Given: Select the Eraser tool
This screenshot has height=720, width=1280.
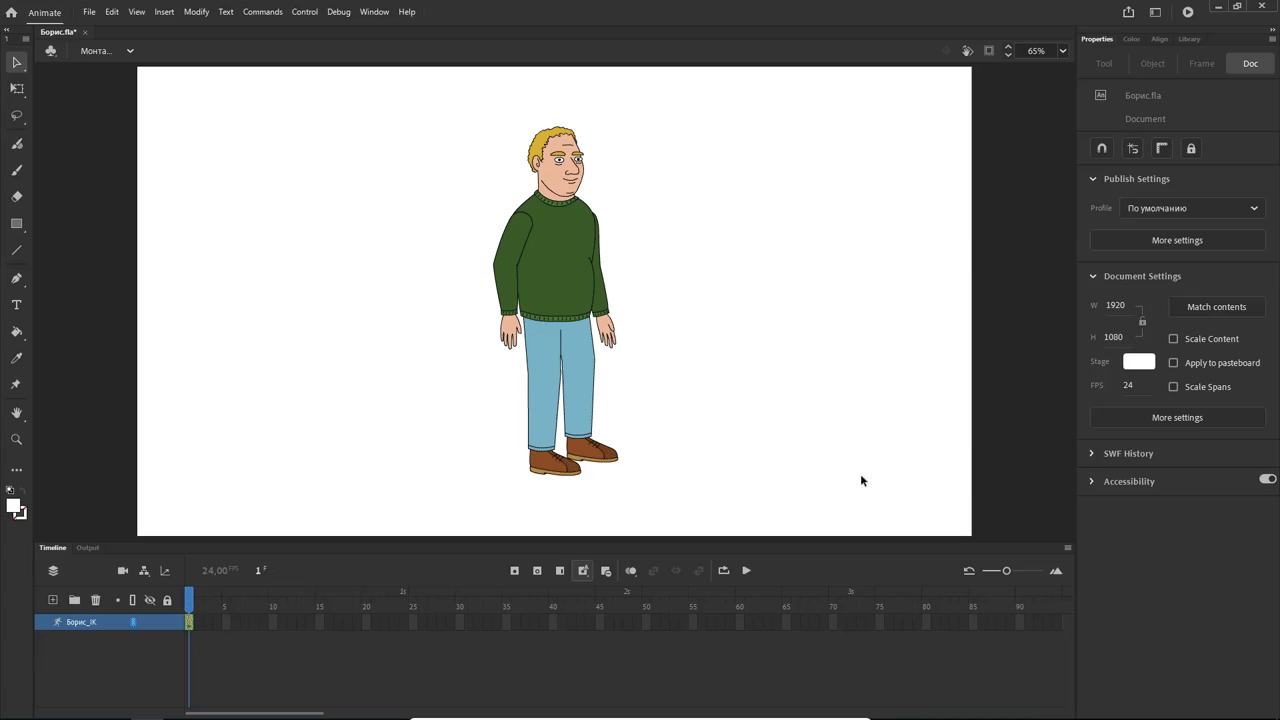Looking at the screenshot, I should click(16, 197).
